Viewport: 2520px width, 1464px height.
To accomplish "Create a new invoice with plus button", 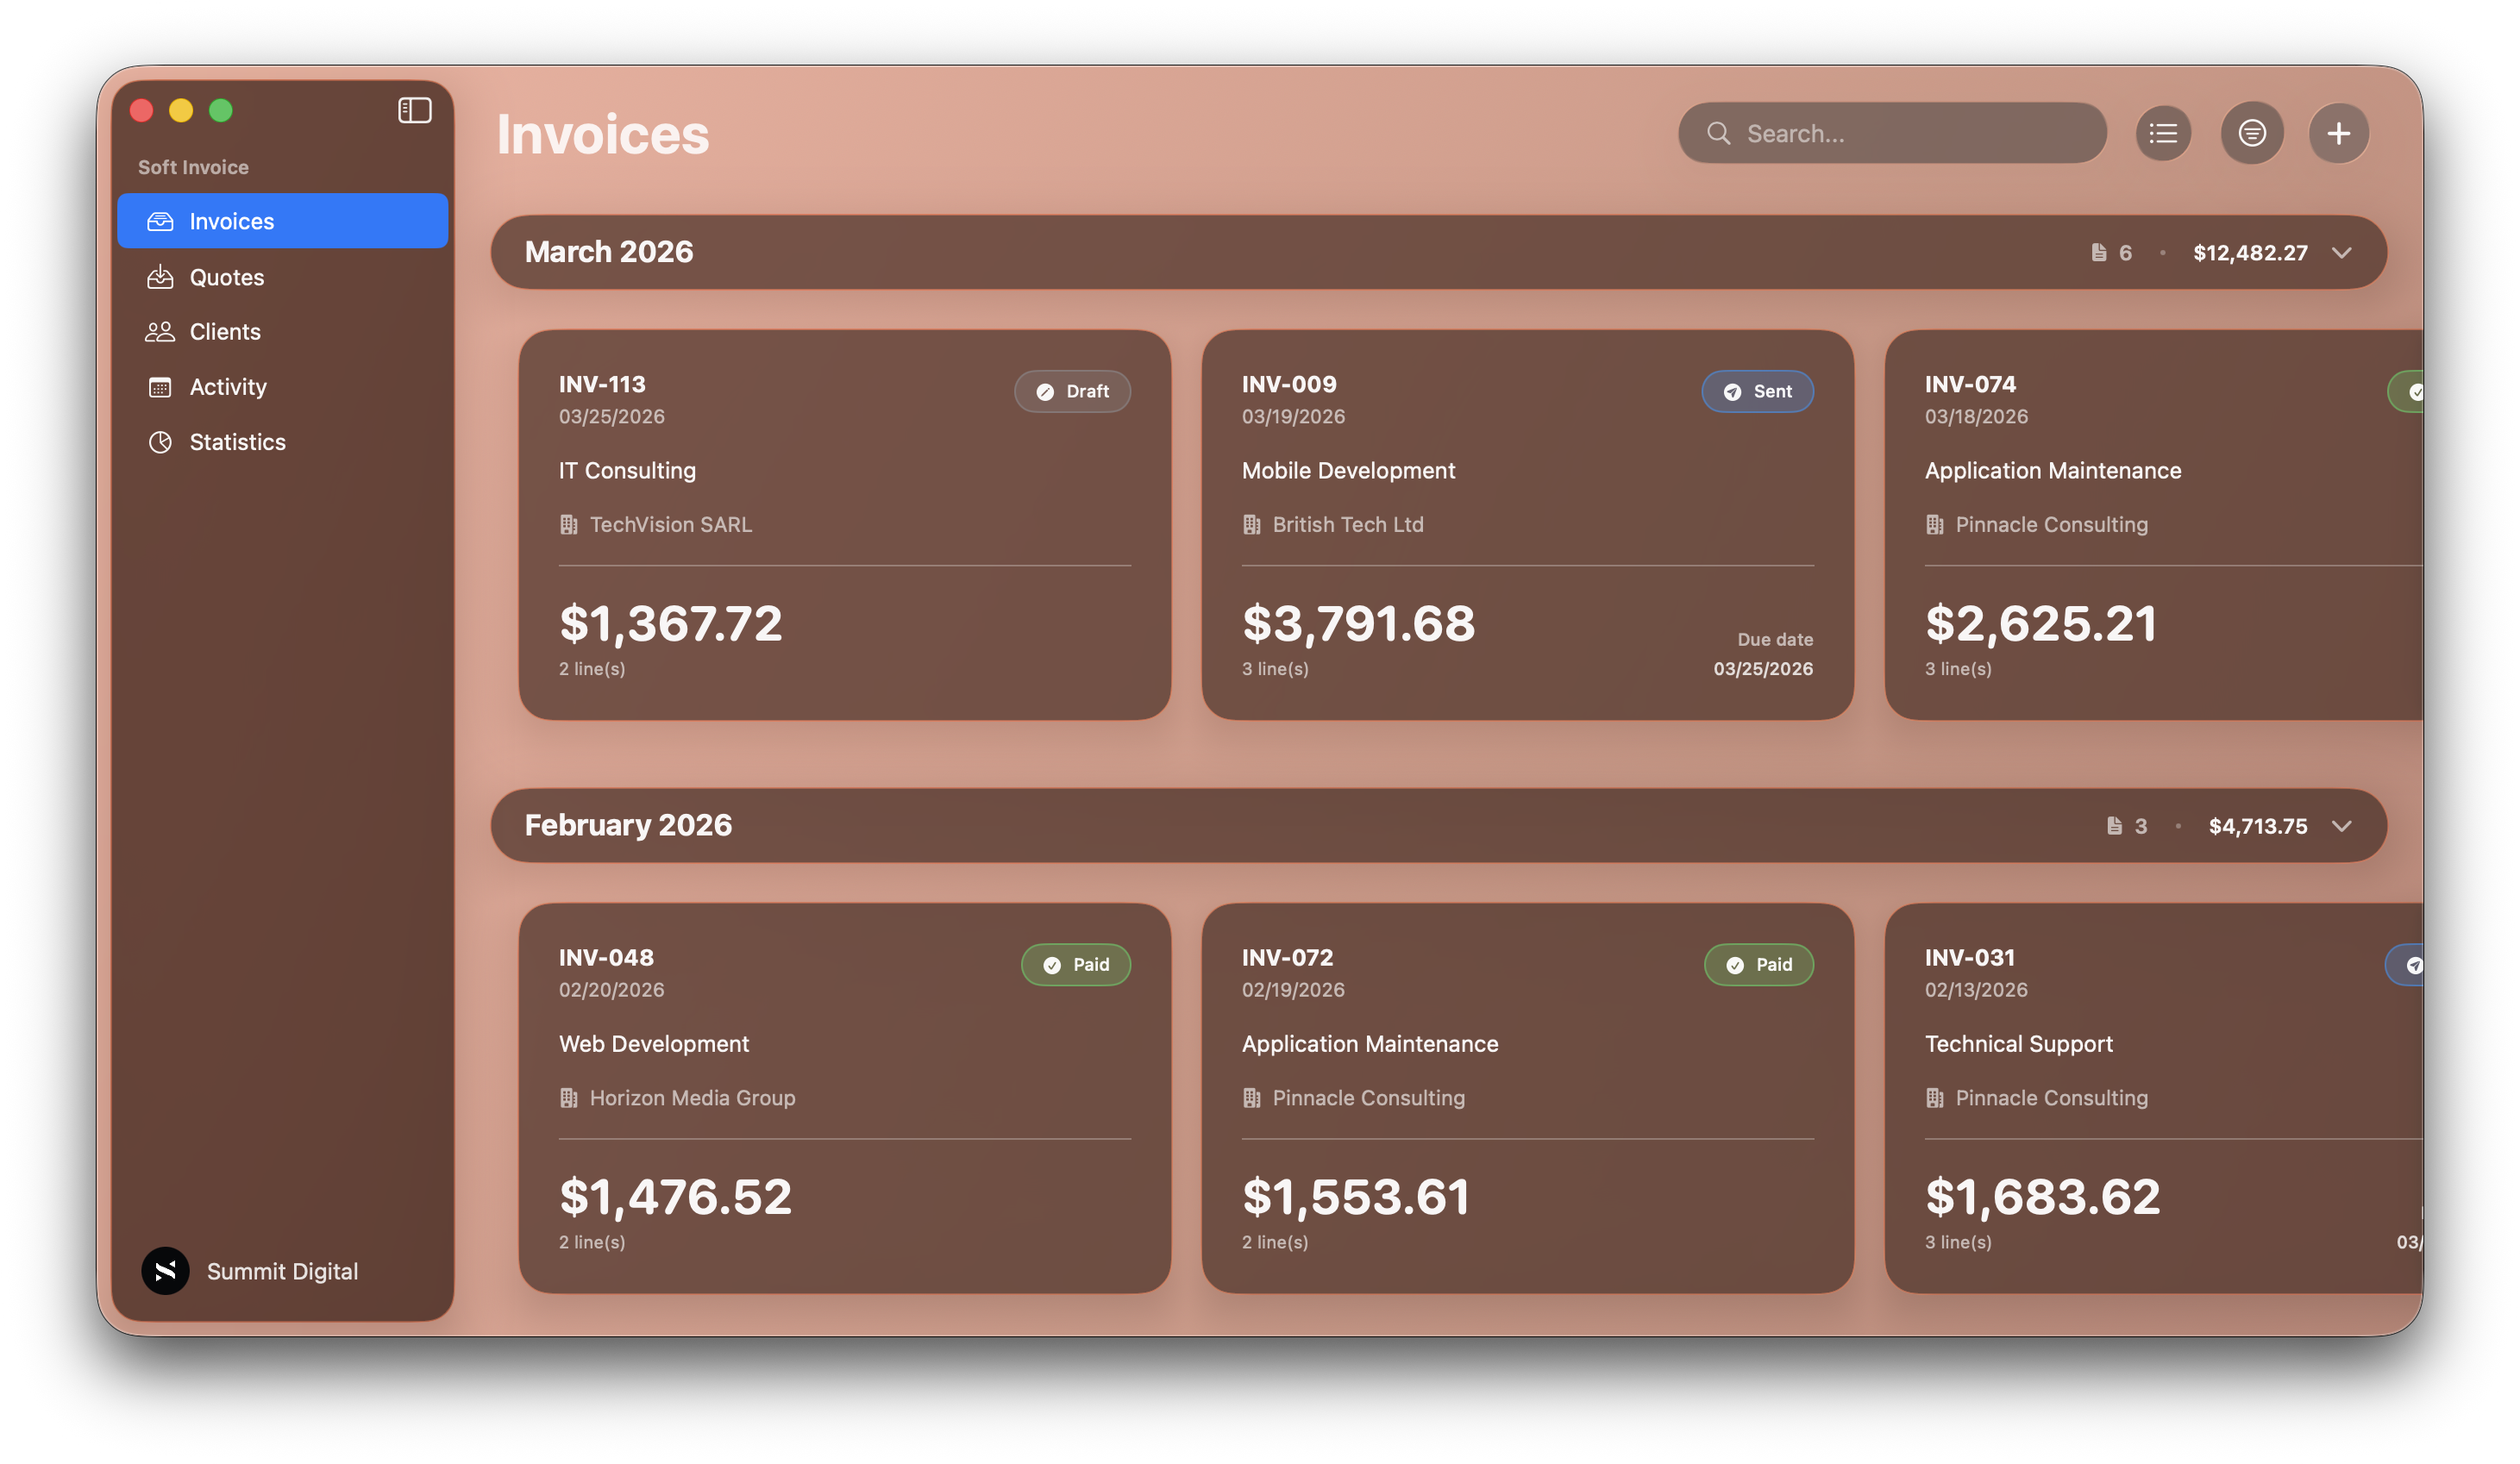I will (2338, 133).
